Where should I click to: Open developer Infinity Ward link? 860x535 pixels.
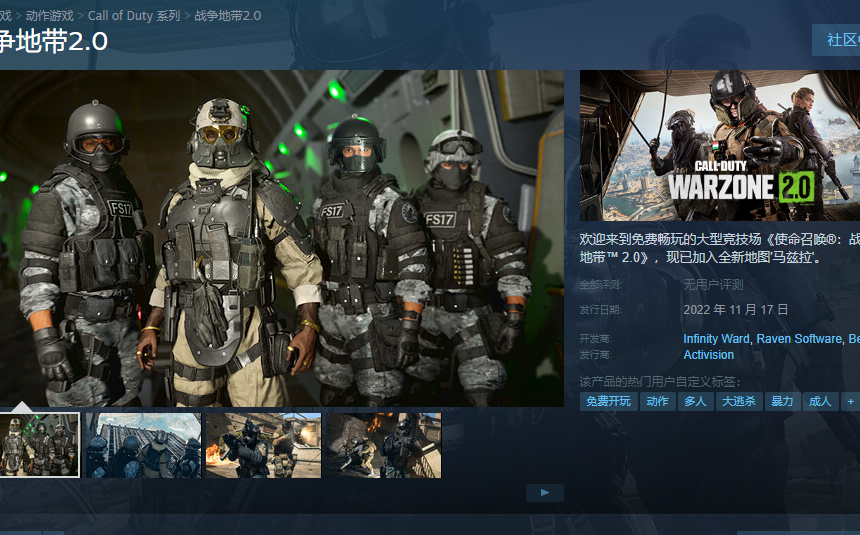point(716,339)
